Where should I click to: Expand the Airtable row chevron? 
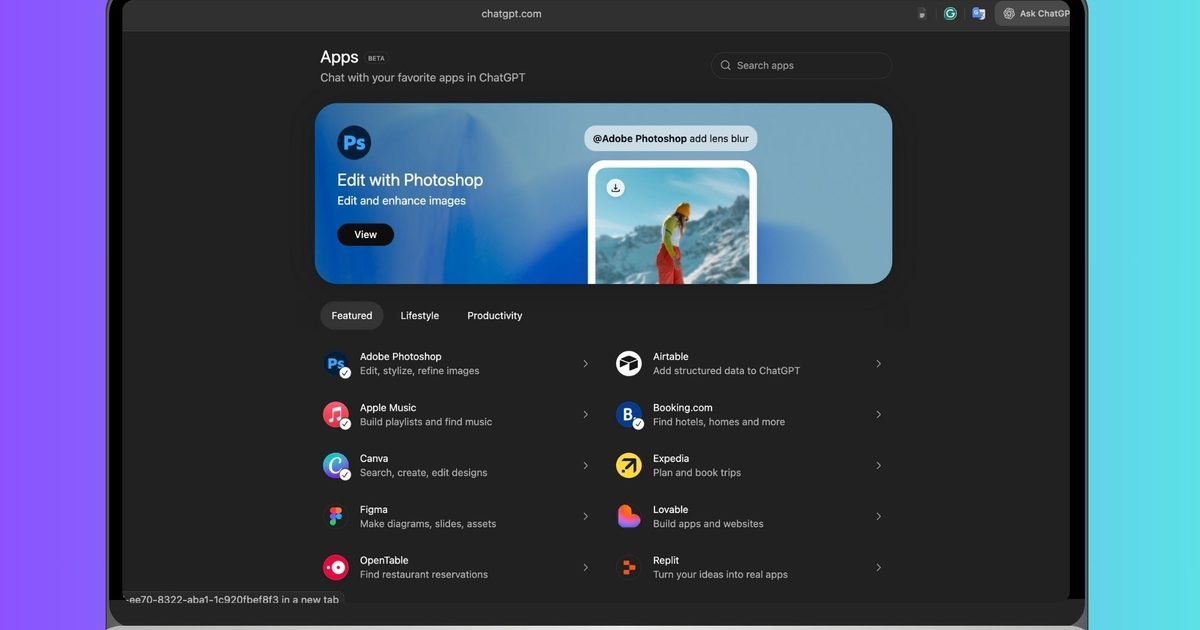point(878,364)
